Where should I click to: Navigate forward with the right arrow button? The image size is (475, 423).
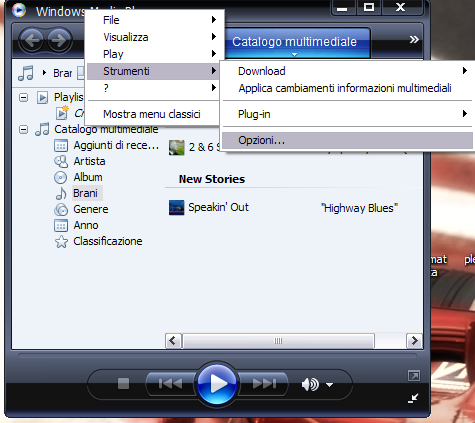click(60, 41)
